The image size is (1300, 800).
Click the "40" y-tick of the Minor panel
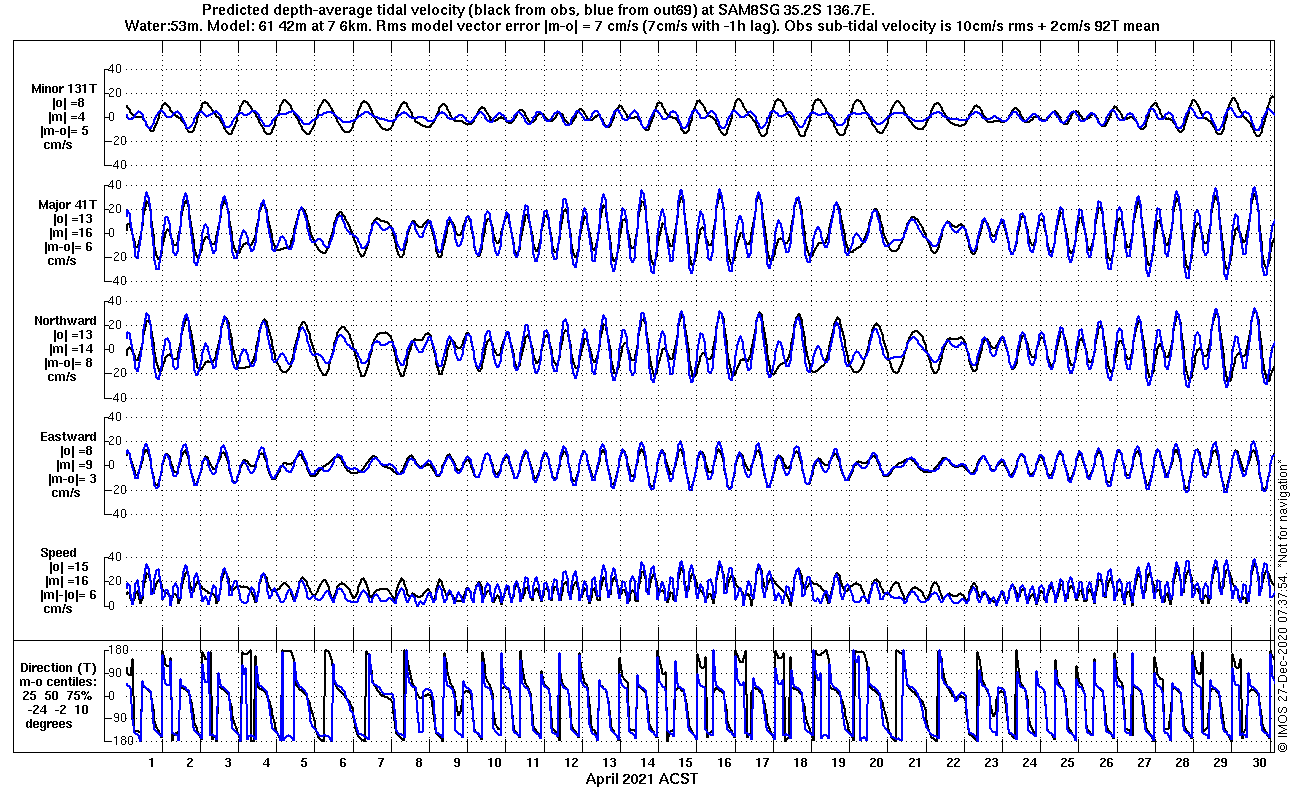pyautogui.click(x=114, y=68)
